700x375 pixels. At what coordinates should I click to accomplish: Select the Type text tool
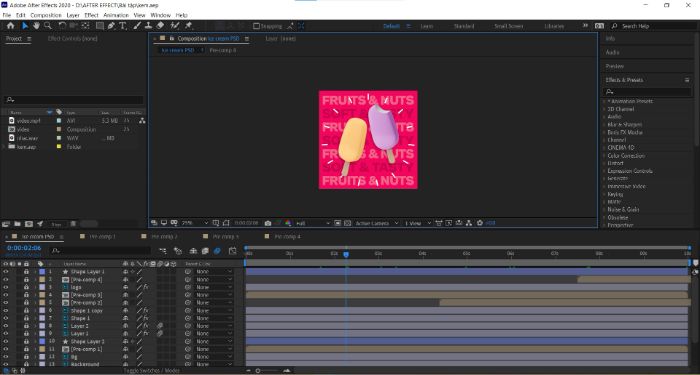[x=122, y=26]
